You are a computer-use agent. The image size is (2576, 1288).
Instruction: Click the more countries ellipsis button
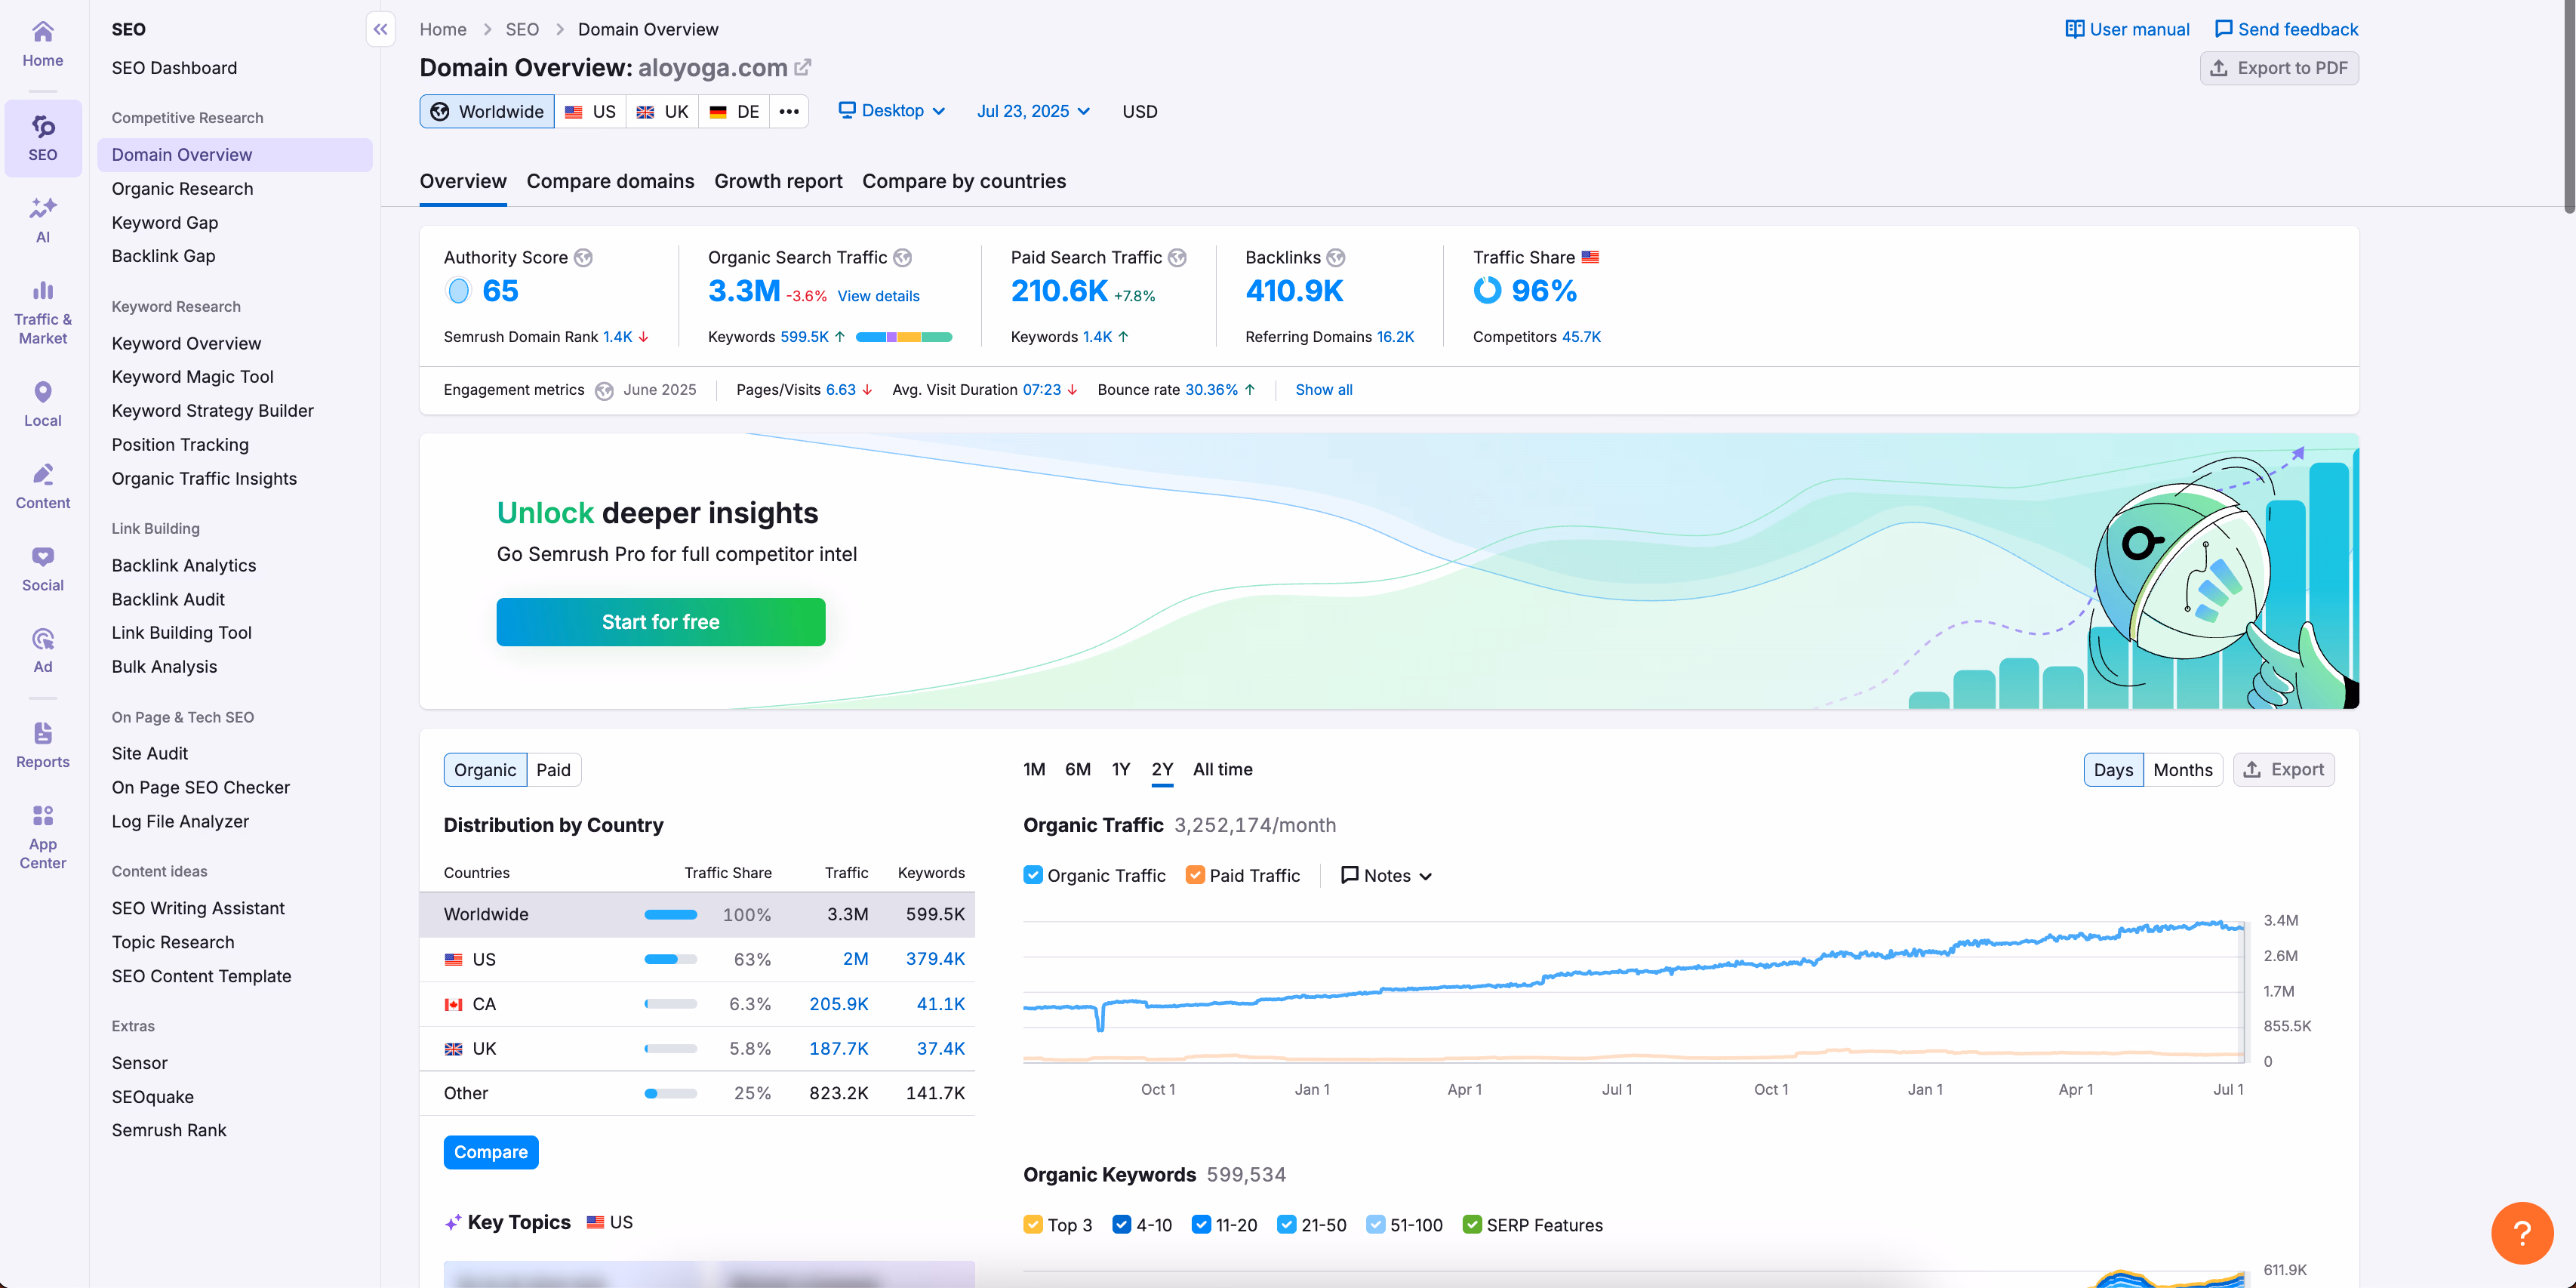pyautogui.click(x=789, y=111)
